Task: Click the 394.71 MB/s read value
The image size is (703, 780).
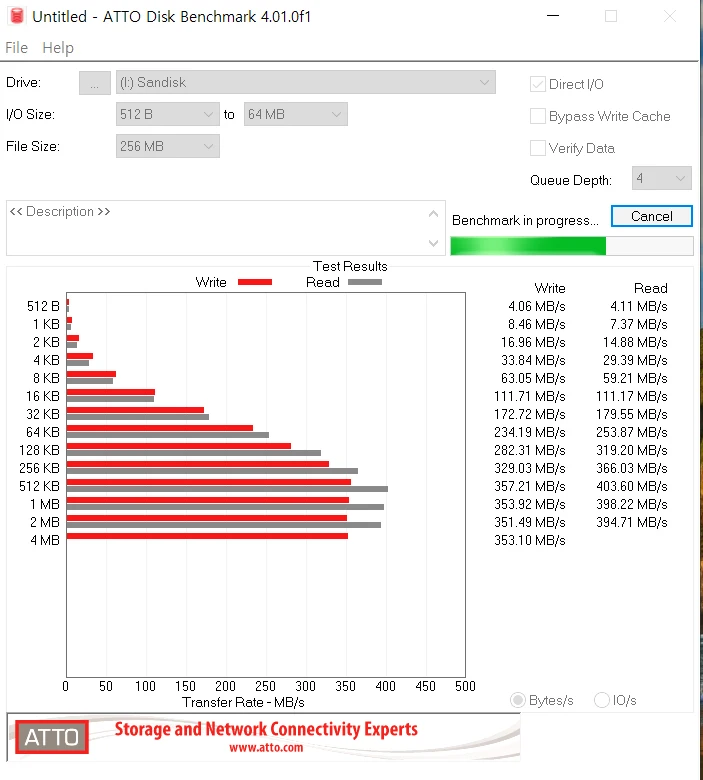Action: [x=632, y=522]
